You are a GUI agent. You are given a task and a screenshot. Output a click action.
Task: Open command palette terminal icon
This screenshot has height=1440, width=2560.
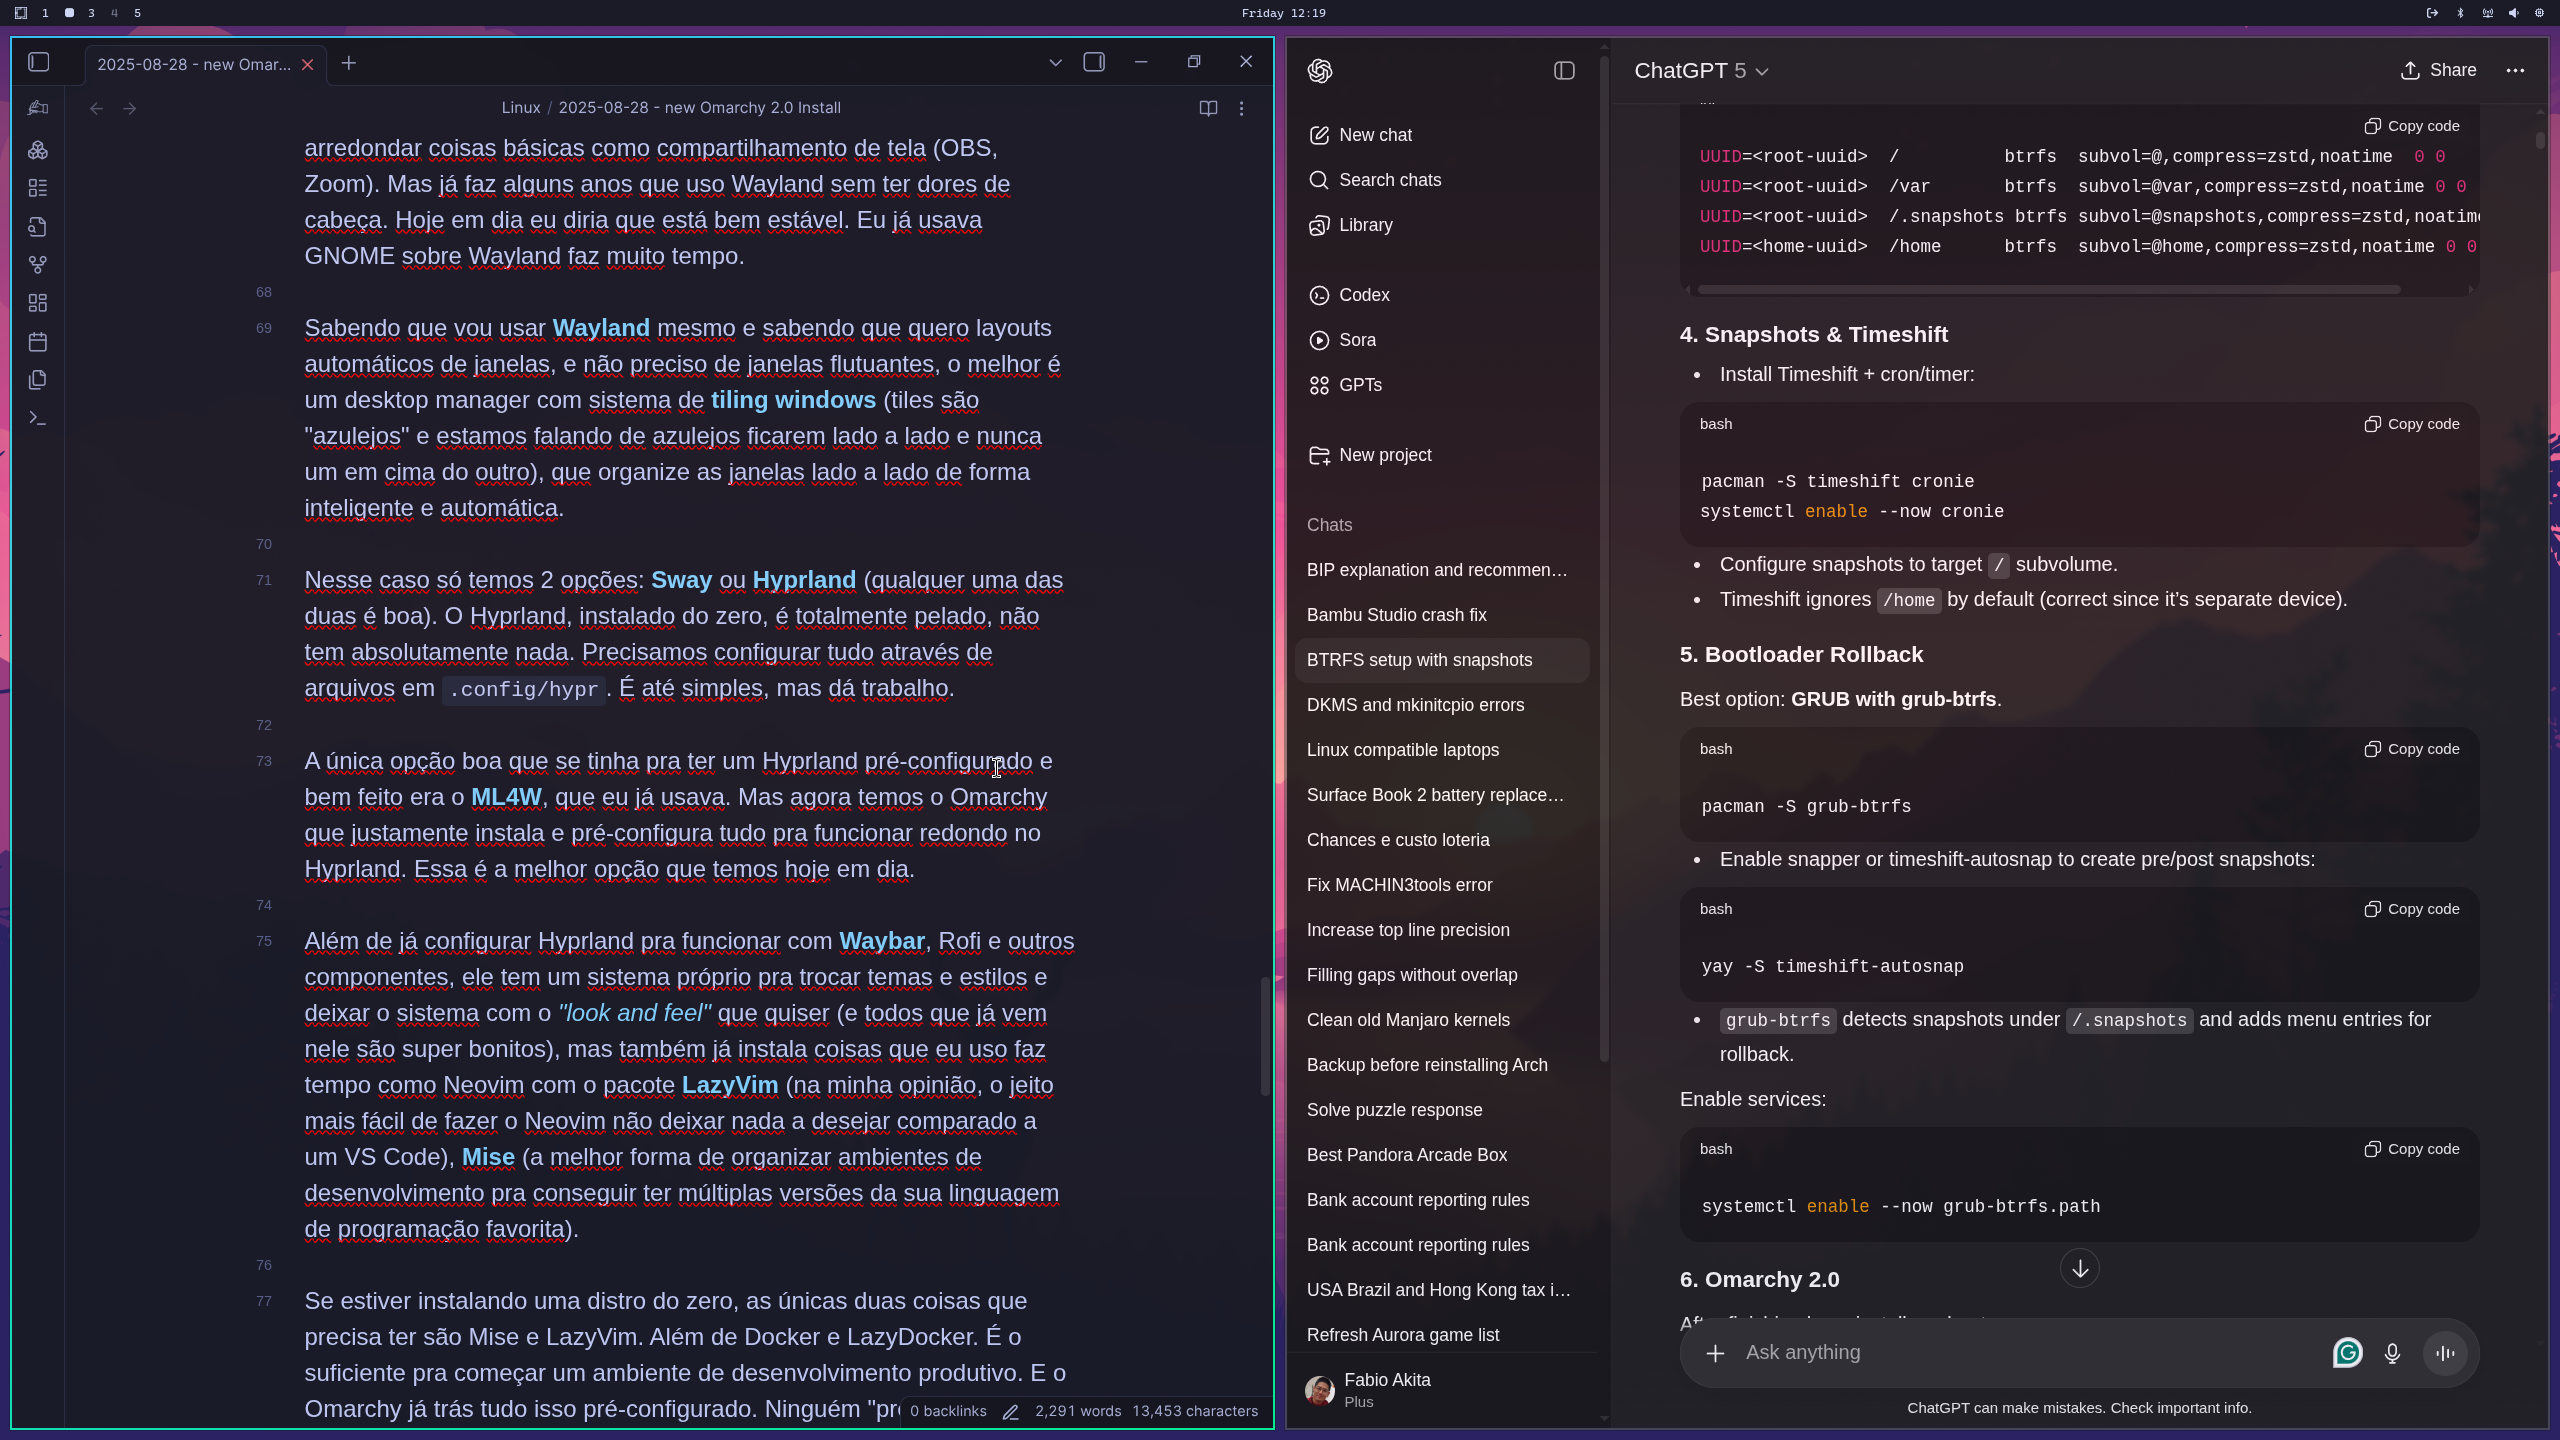(38, 418)
